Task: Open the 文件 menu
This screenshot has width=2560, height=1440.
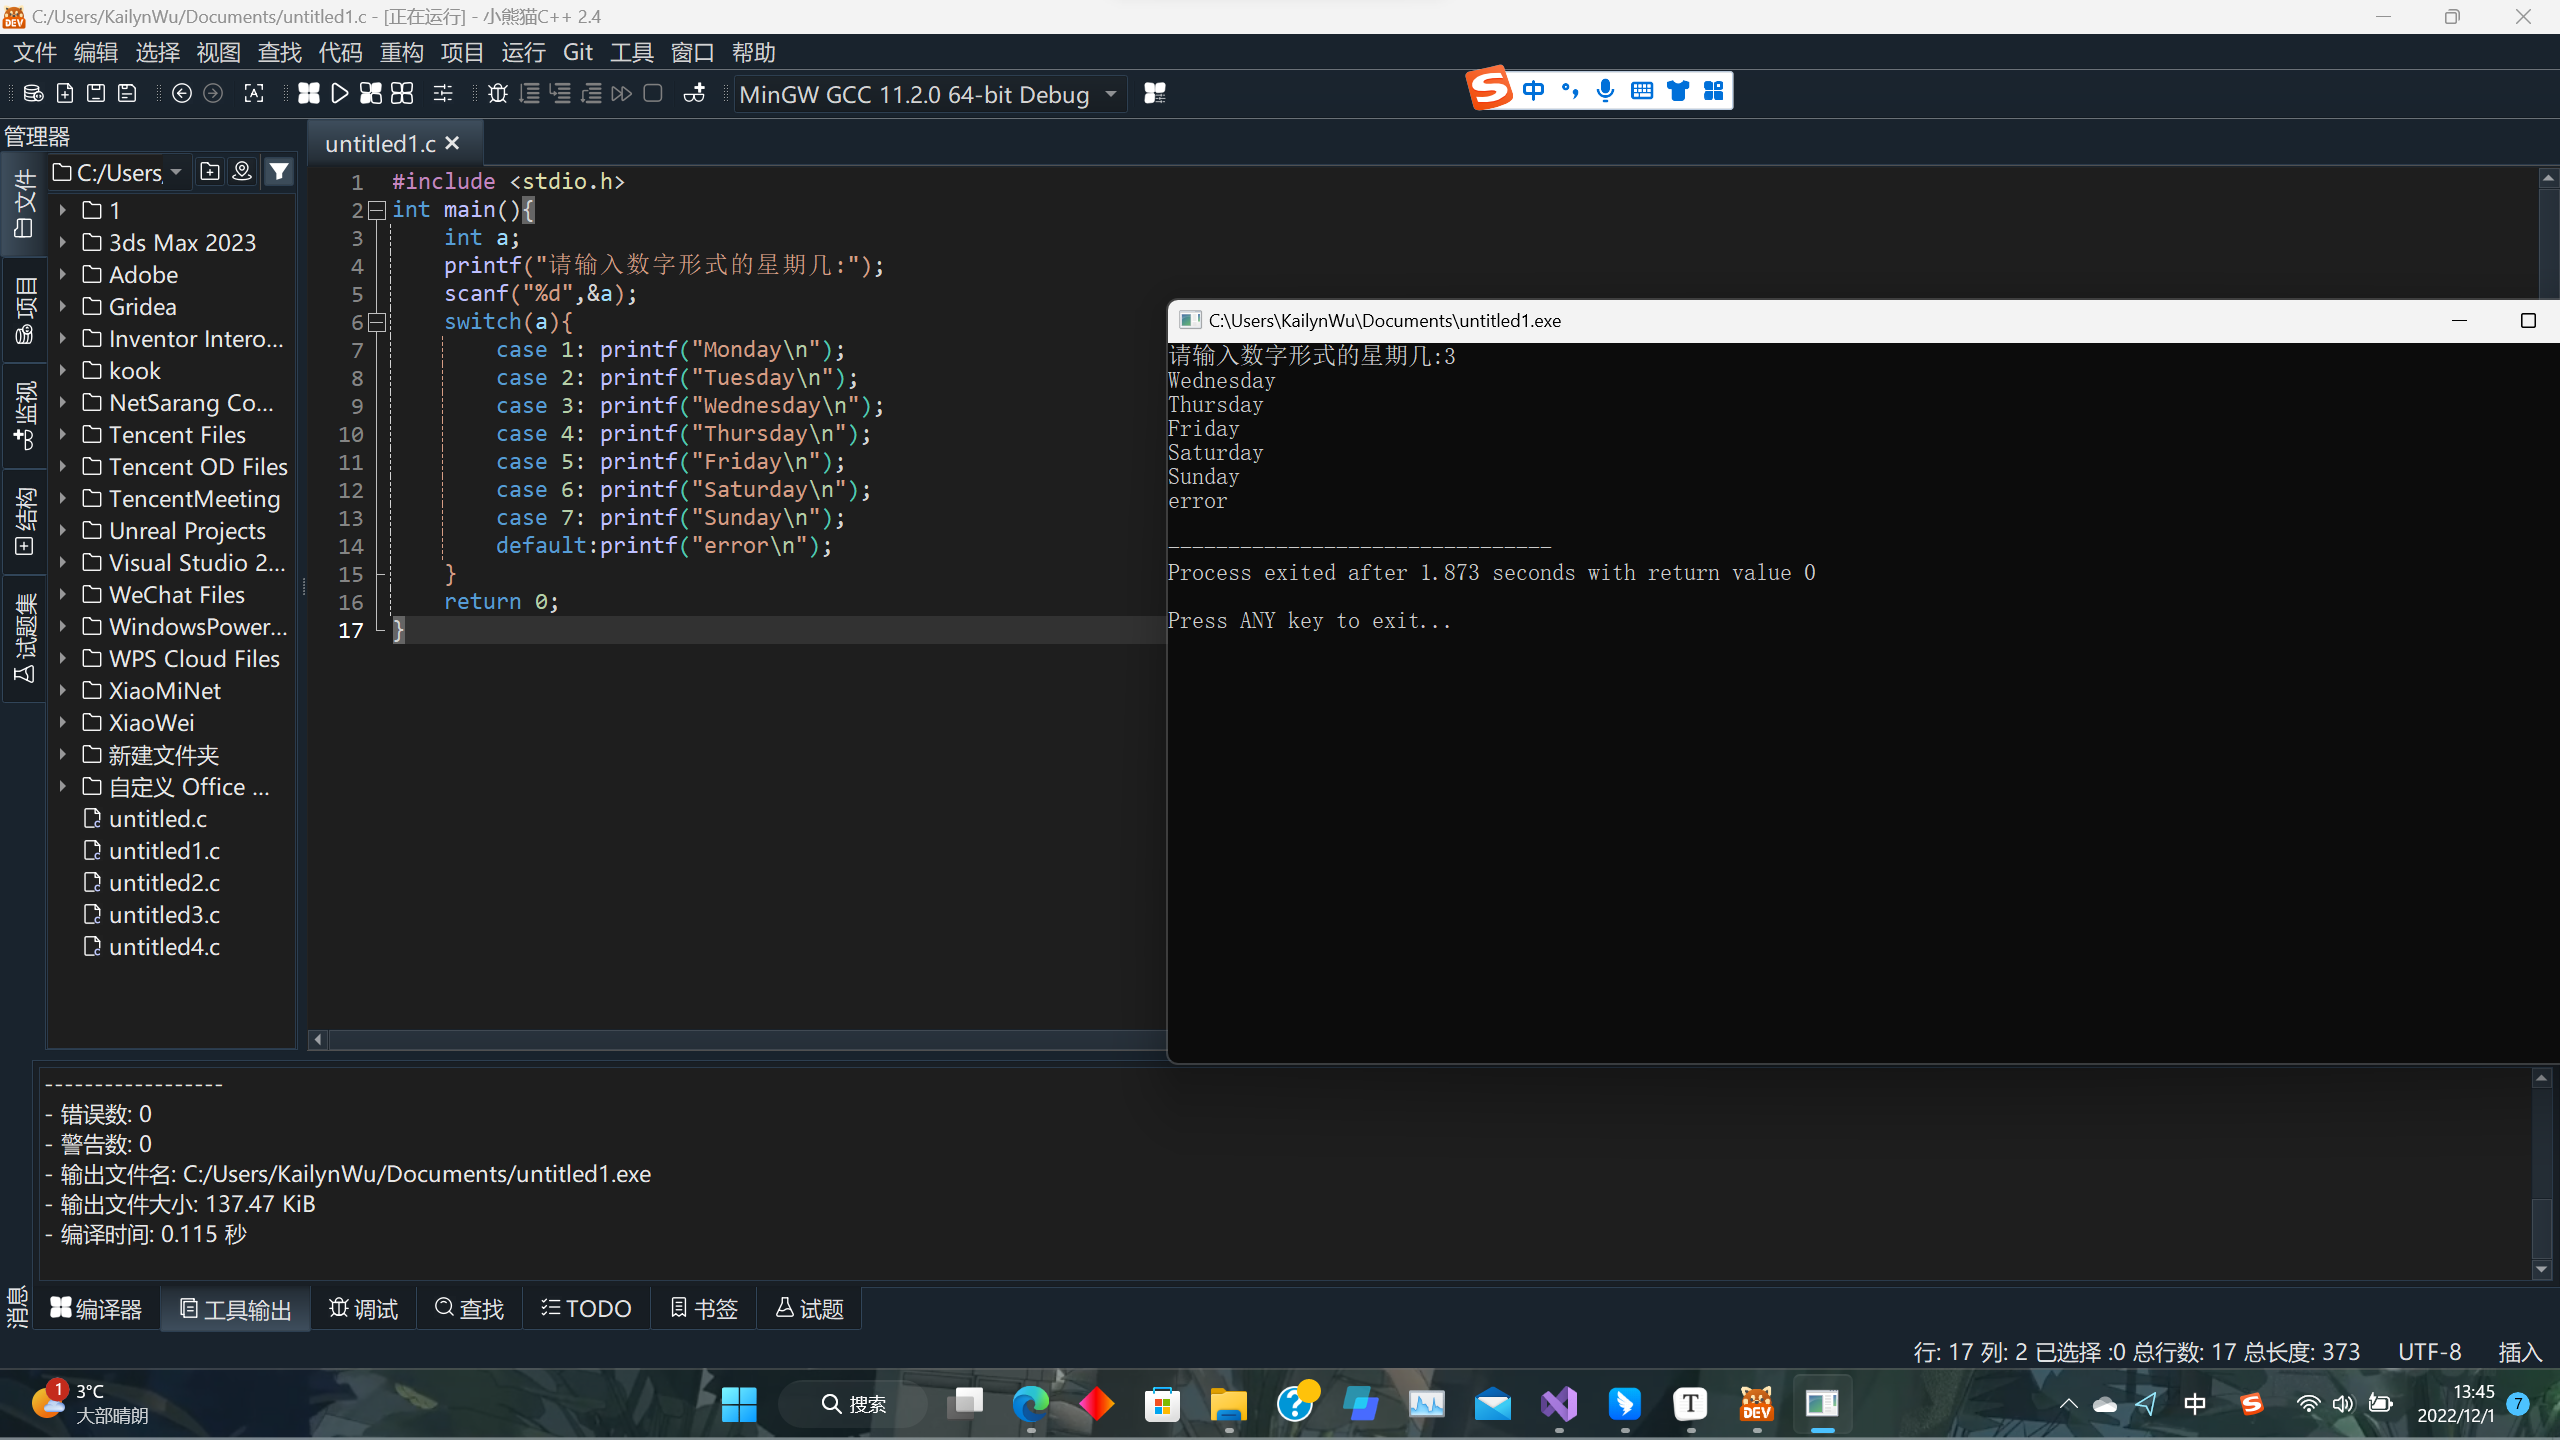Action: (35, 52)
